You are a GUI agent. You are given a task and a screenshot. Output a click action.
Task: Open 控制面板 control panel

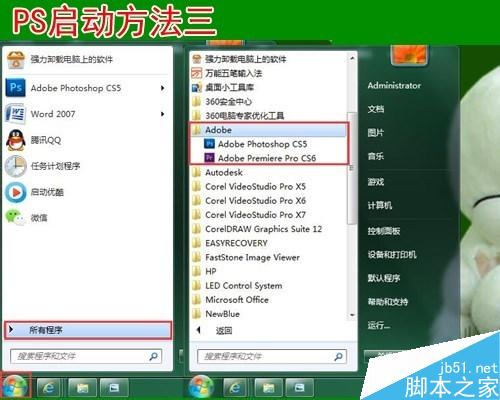pyautogui.click(x=384, y=231)
